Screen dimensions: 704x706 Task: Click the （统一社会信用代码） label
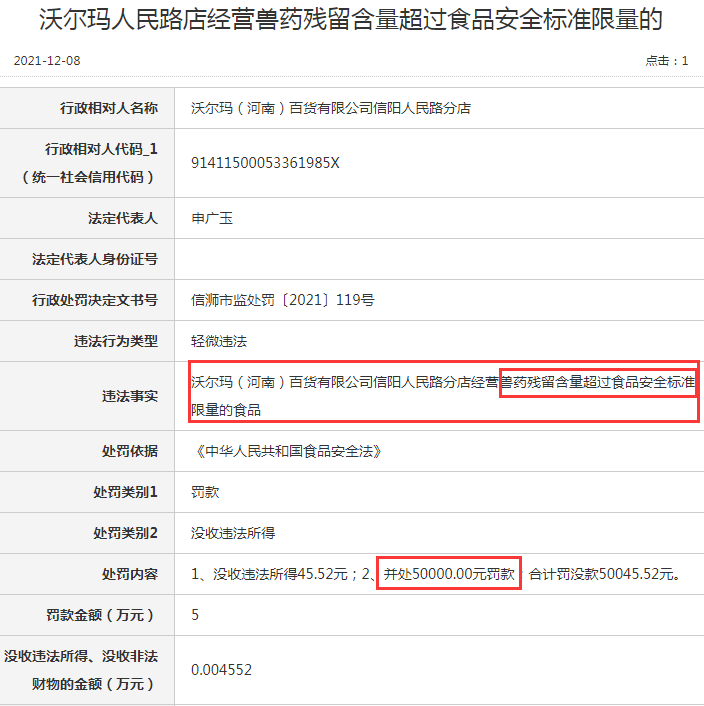click(88, 177)
